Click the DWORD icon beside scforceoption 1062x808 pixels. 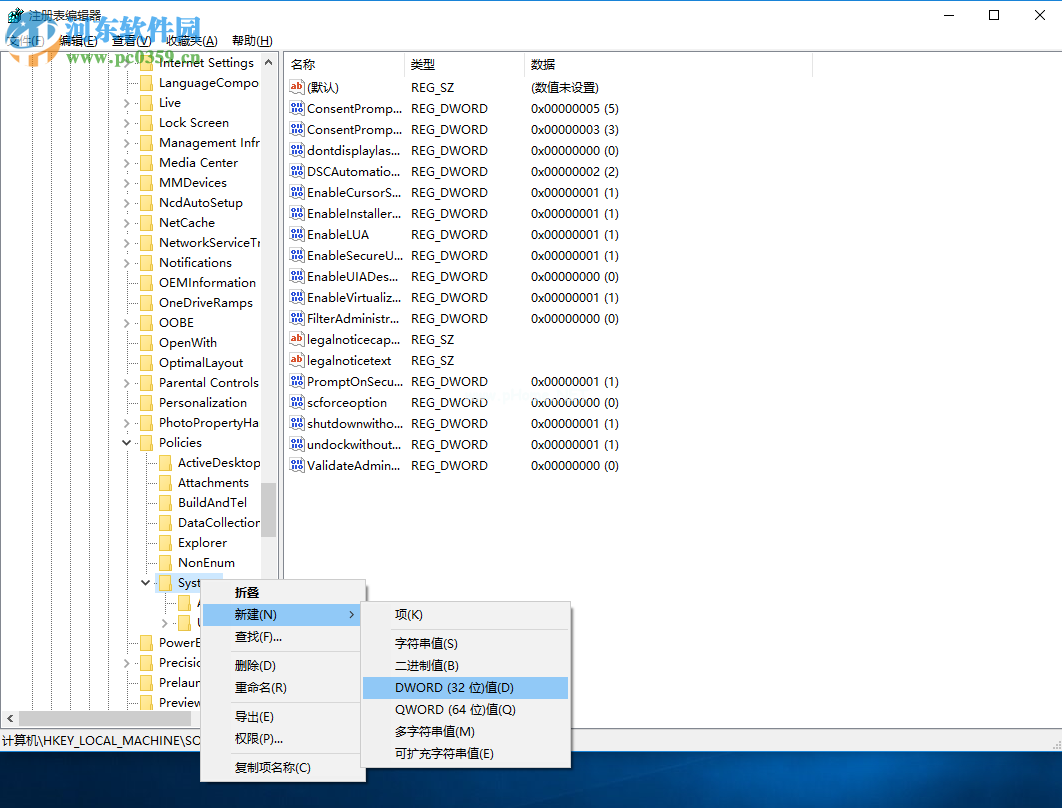tap(297, 402)
